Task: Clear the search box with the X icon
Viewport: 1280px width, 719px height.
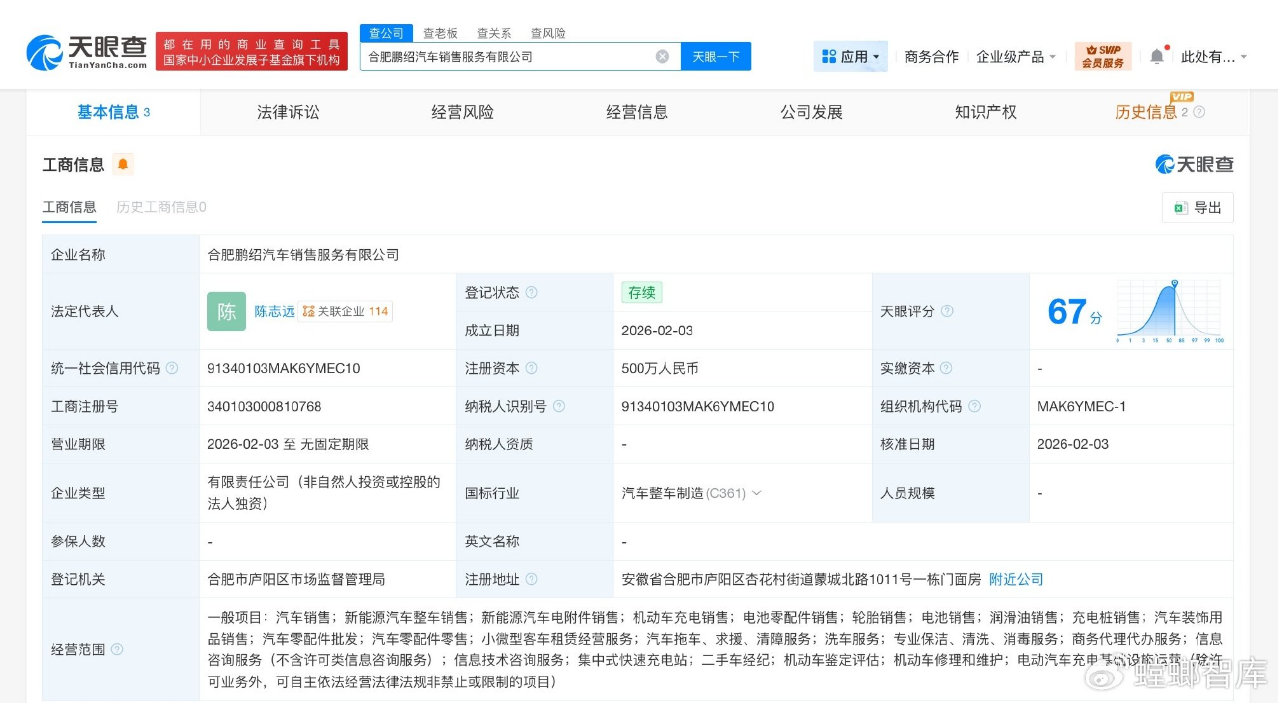Action: coord(662,56)
